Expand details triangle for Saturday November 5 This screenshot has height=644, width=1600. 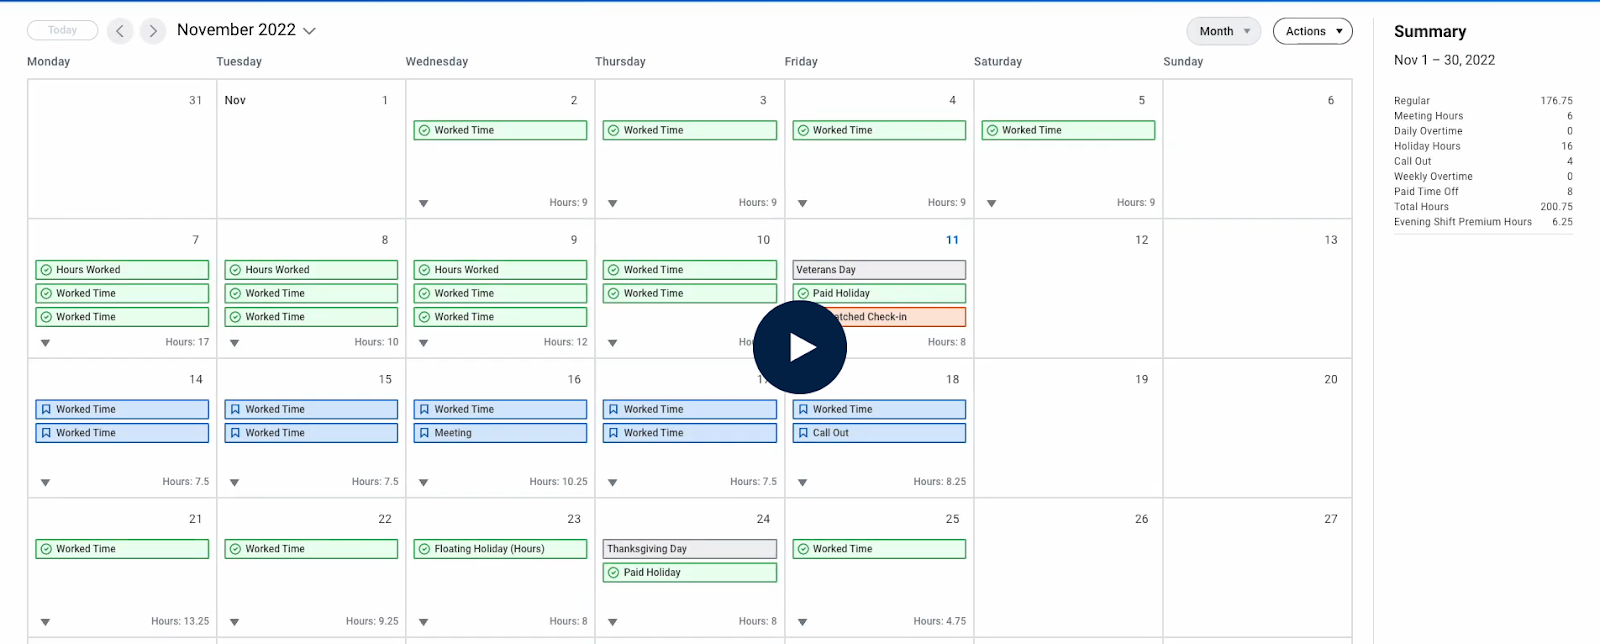tap(992, 203)
